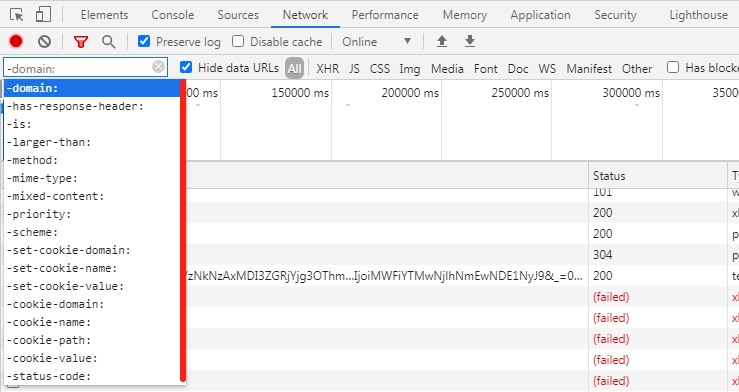
Task: Choose -set-cookie-value: suggestion
Action: tap(92, 286)
